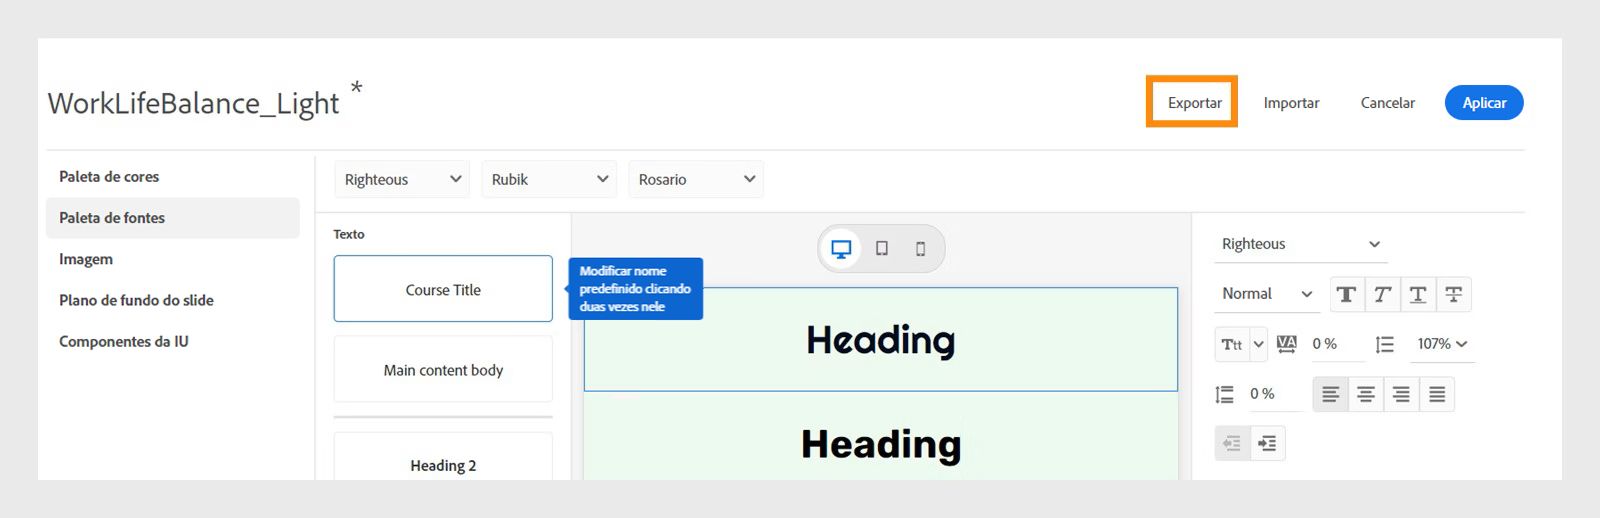Screen dimensions: 1600x518
Task: Right align the text
Action: (x=1401, y=394)
